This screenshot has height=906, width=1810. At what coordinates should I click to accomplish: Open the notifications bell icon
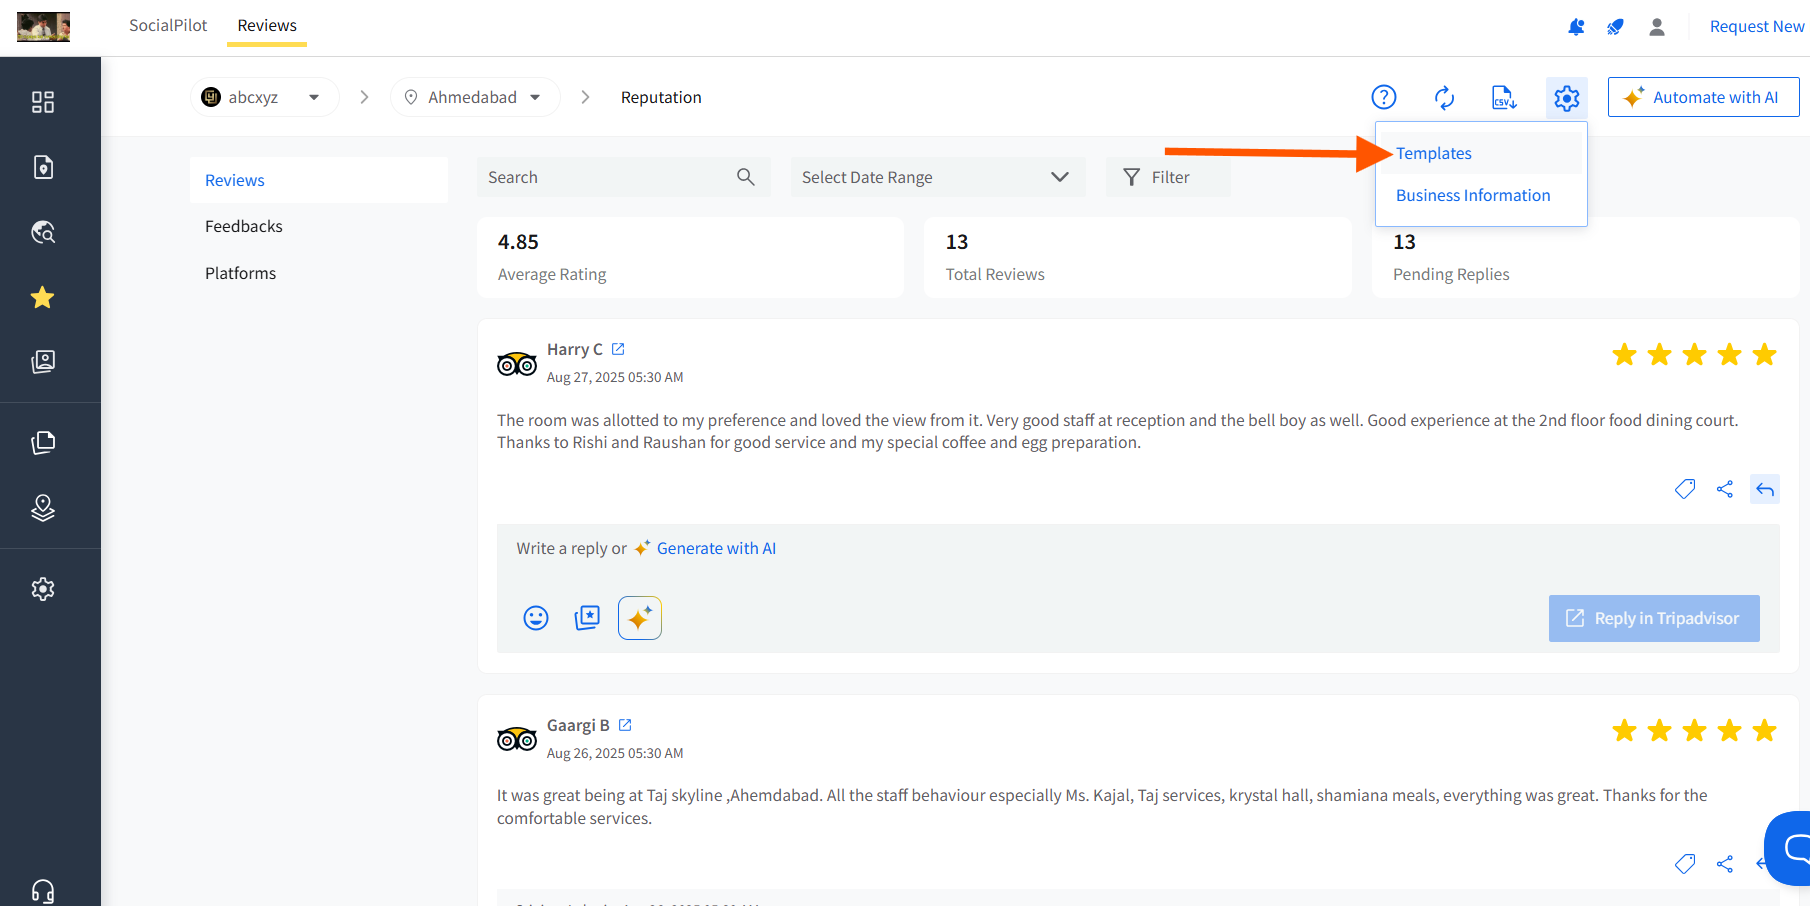1576,27
